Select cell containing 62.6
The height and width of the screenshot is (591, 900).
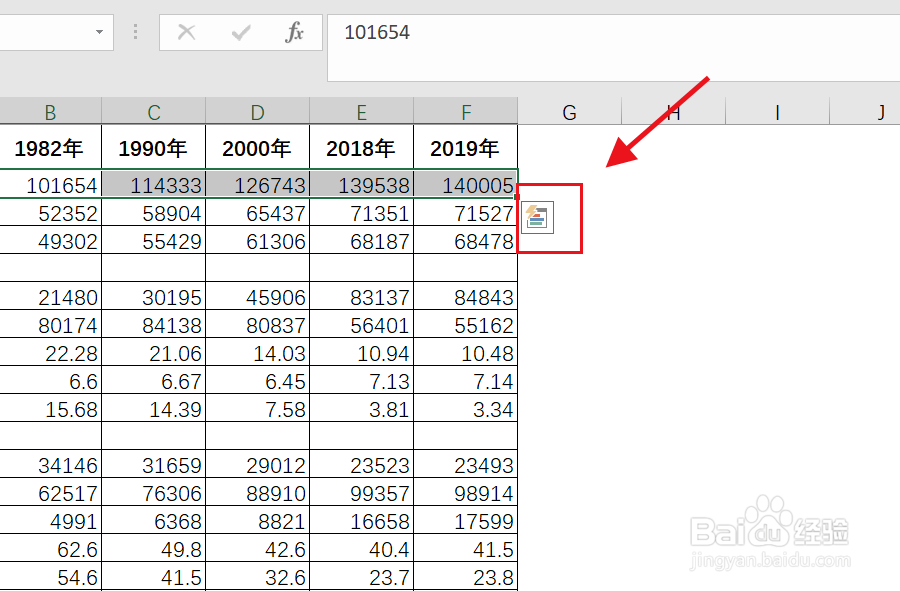tap(51, 548)
